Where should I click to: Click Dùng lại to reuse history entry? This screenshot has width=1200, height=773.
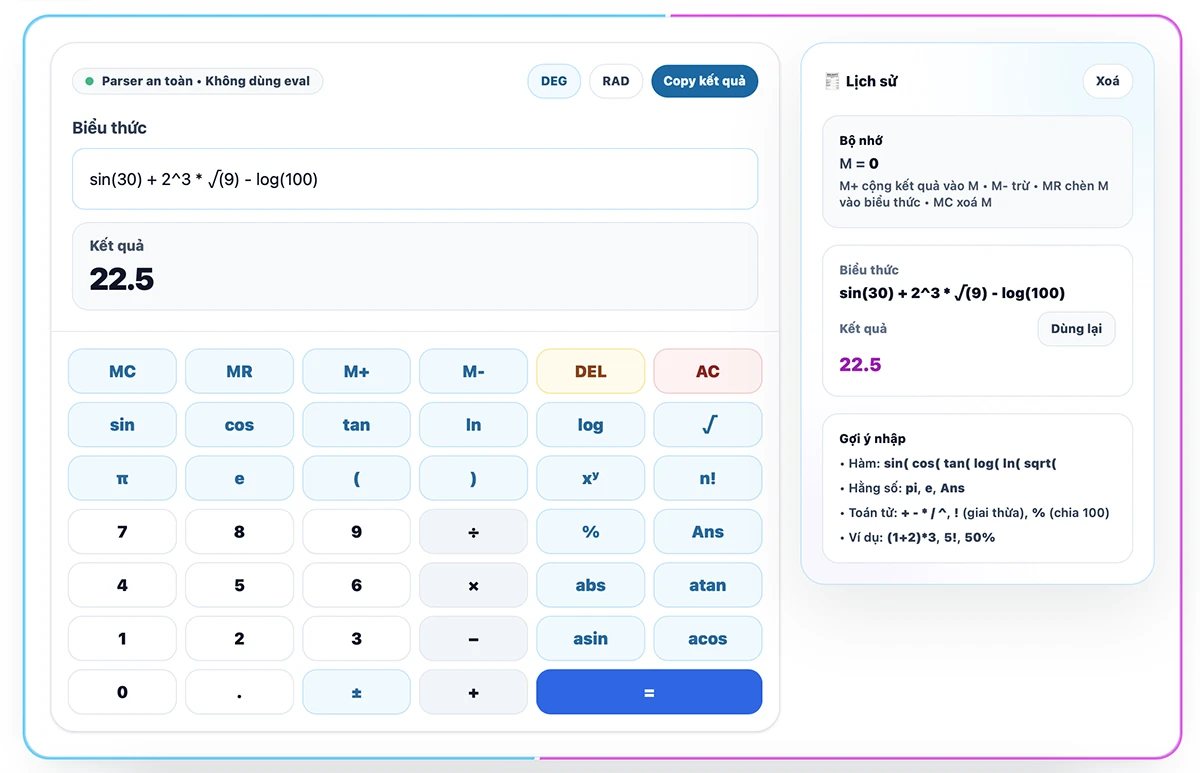point(1076,328)
